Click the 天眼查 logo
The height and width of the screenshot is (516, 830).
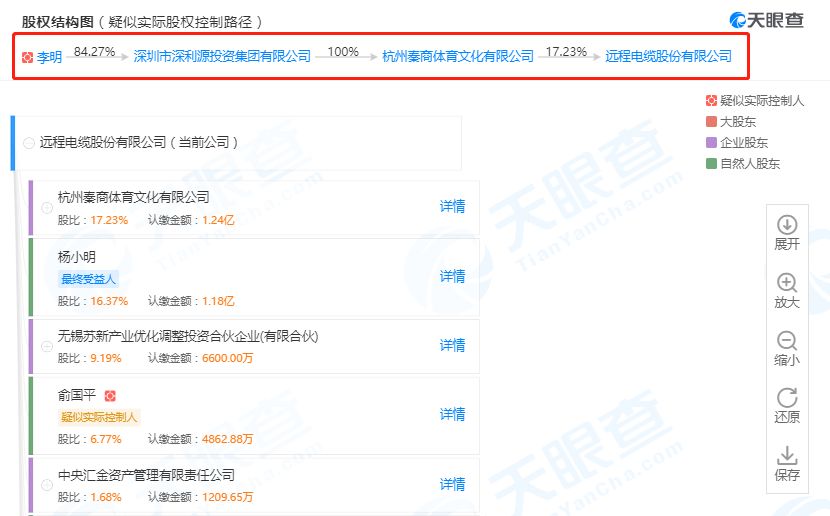click(766, 20)
